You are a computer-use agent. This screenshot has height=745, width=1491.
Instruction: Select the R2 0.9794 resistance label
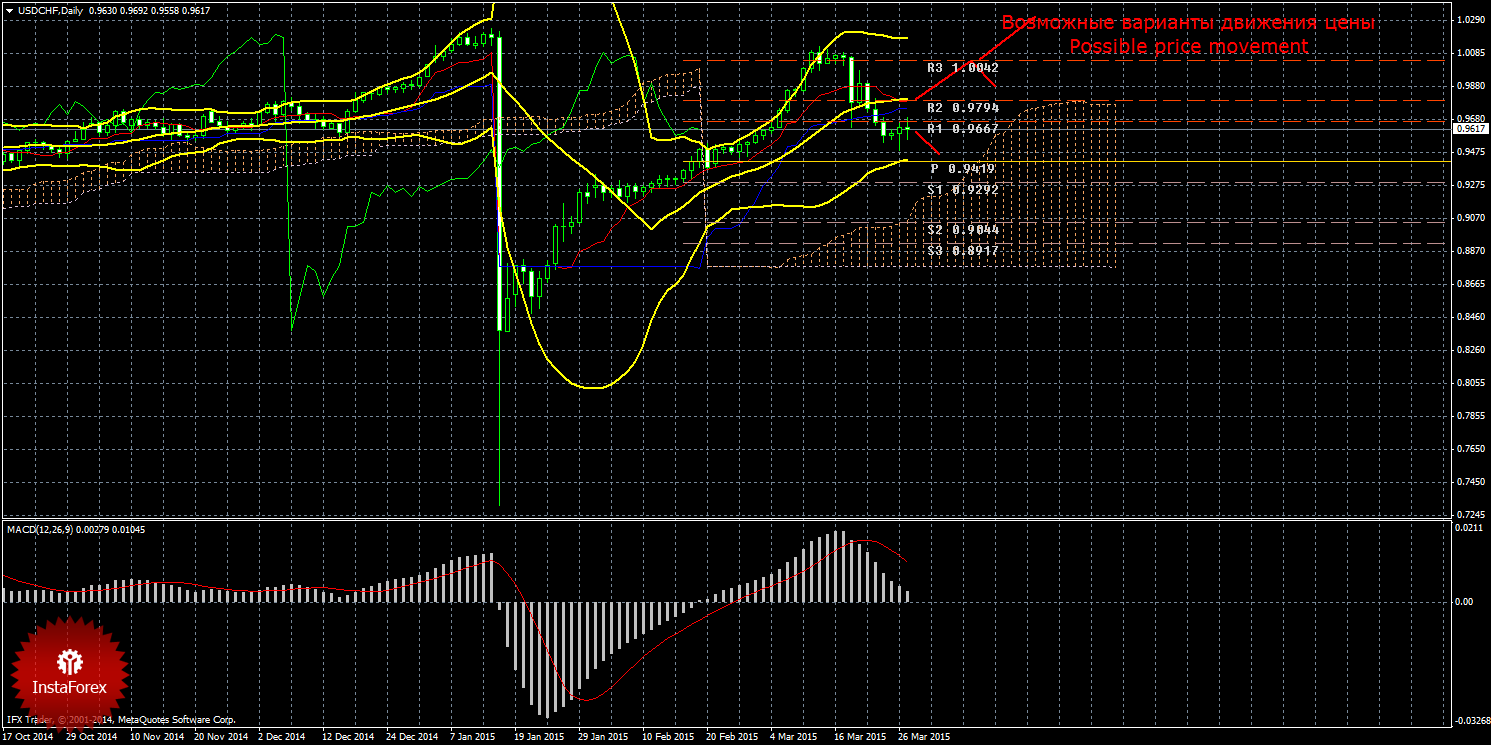click(x=962, y=107)
